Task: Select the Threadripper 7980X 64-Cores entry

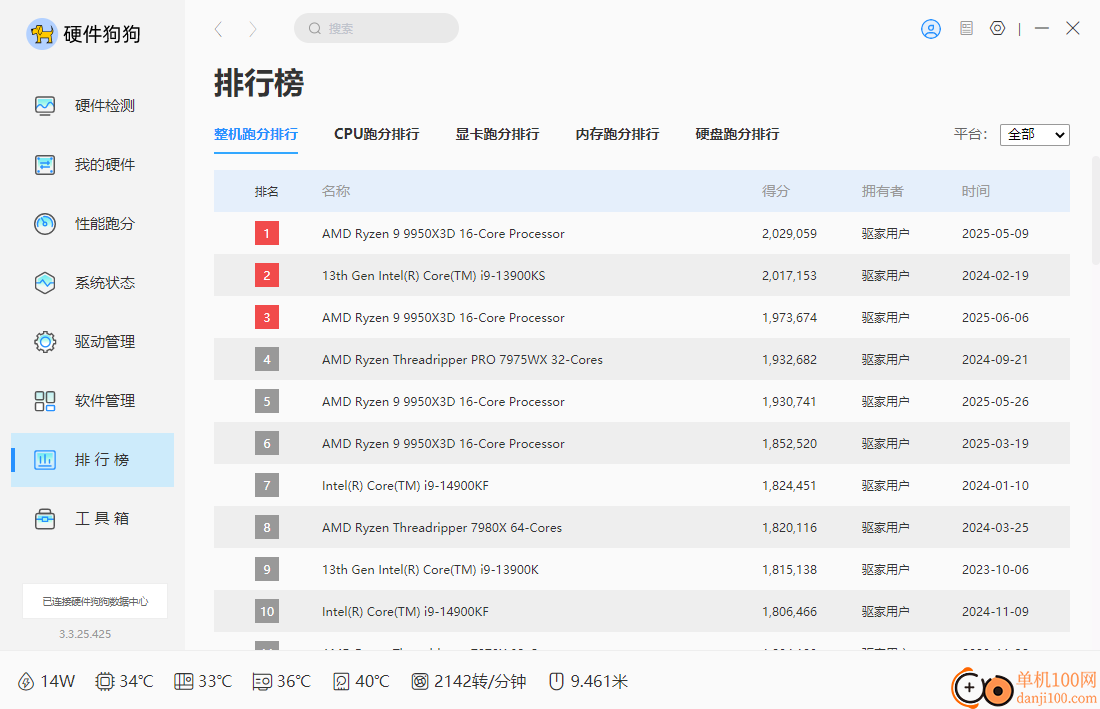Action: (x=642, y=527)
